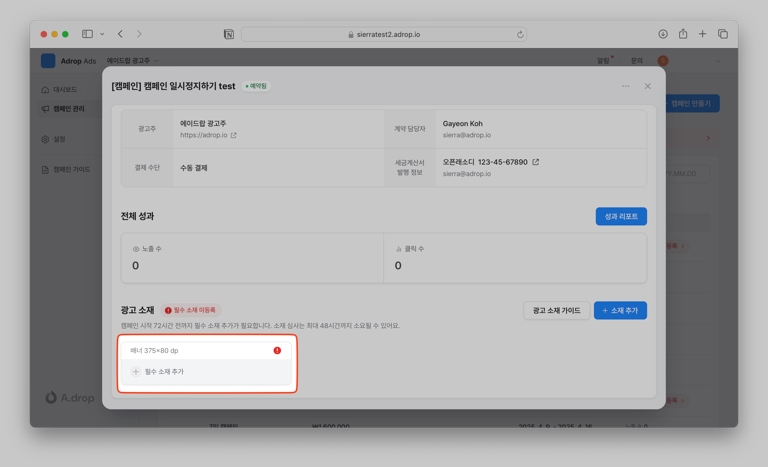Open the modal's more options (···) menu

[626, 86]
